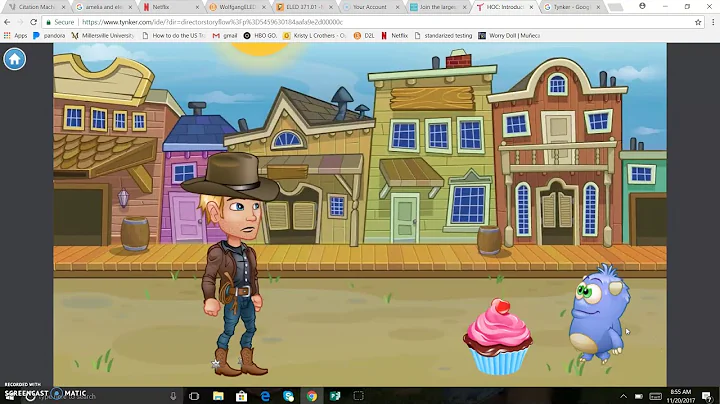Screen dimensions: 720x404
Task: Click the Secure padlock site info
Action: (x=60, y=22)
